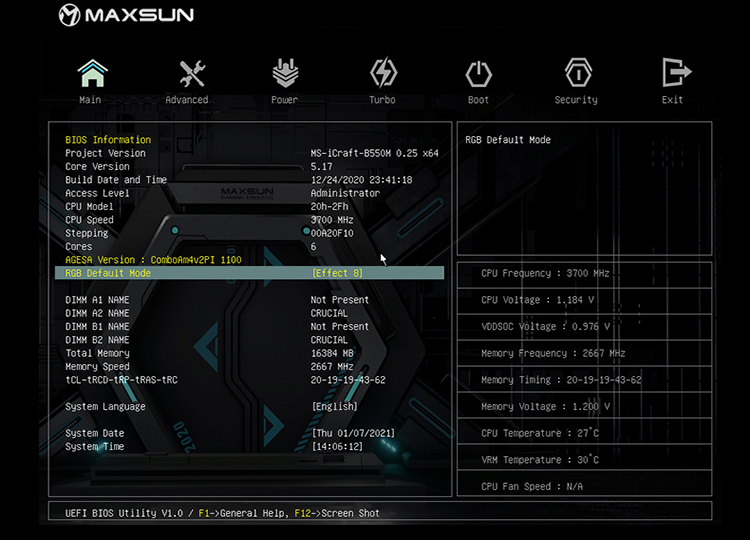Click the System Time label
The width and height of the screenshot is (750, 540).
95,446
